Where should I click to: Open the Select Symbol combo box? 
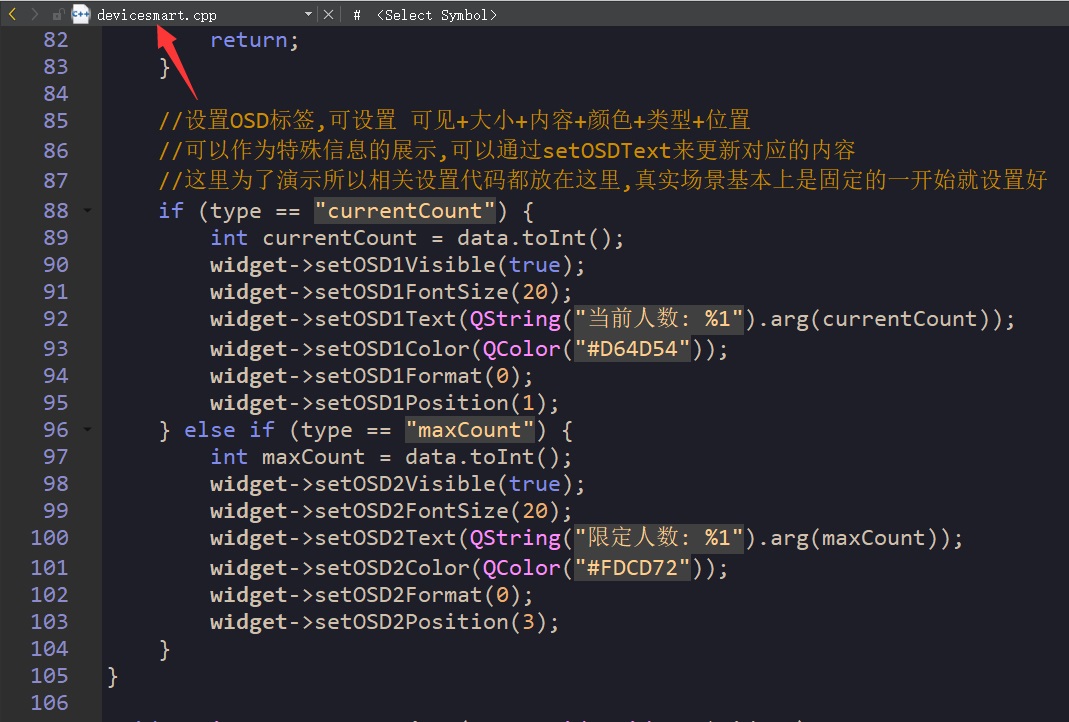[x=436, y=15]
